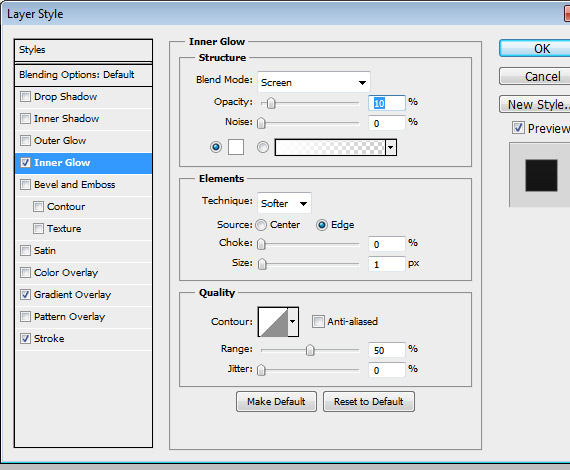The height and width of the screenshot is (470, 570).
Task: Expand the gradient picker arrow
Action: click(391, 148)
